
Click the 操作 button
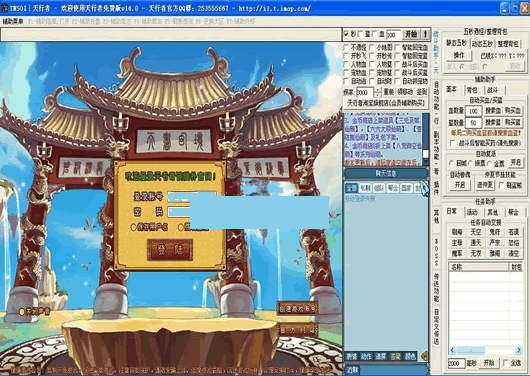pyautogui.click(x=459, y=55)
